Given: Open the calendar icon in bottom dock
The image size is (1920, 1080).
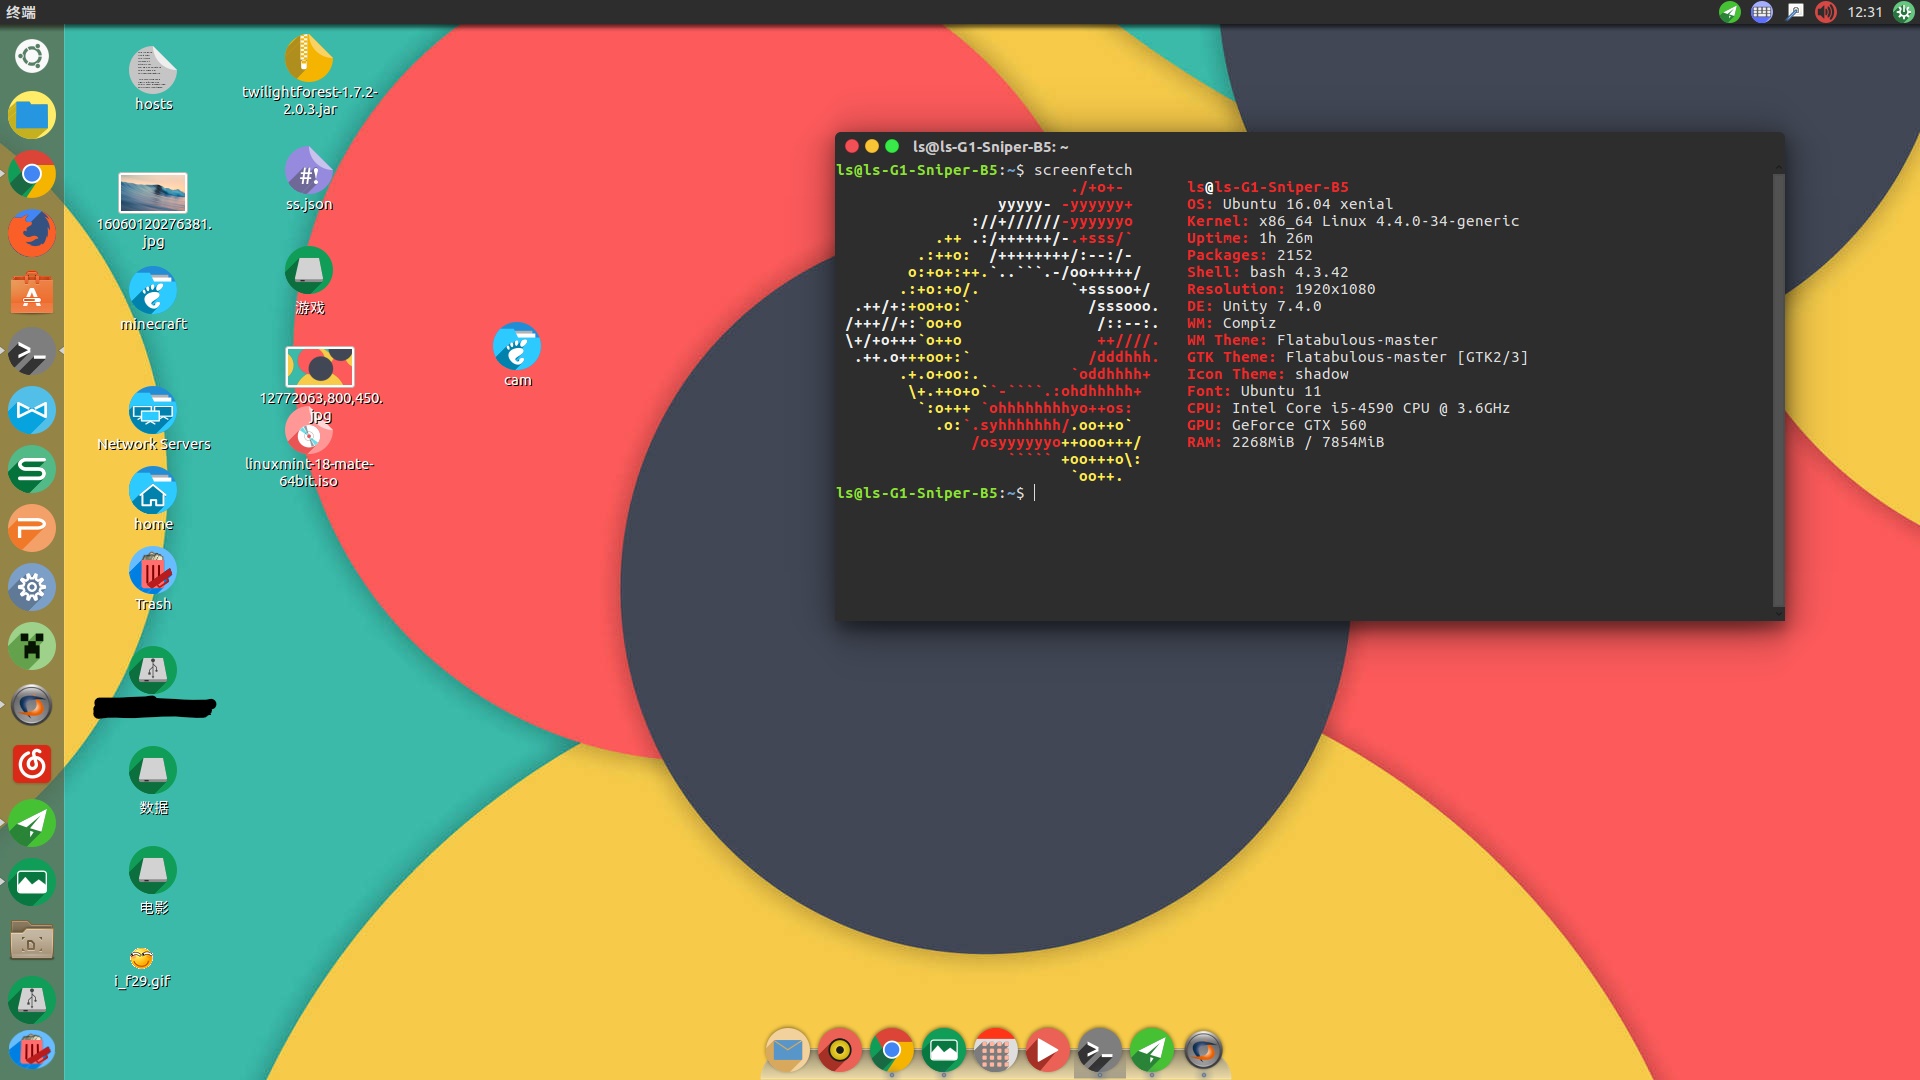Looking at the screenshot, I should [x=994, y=1052].
